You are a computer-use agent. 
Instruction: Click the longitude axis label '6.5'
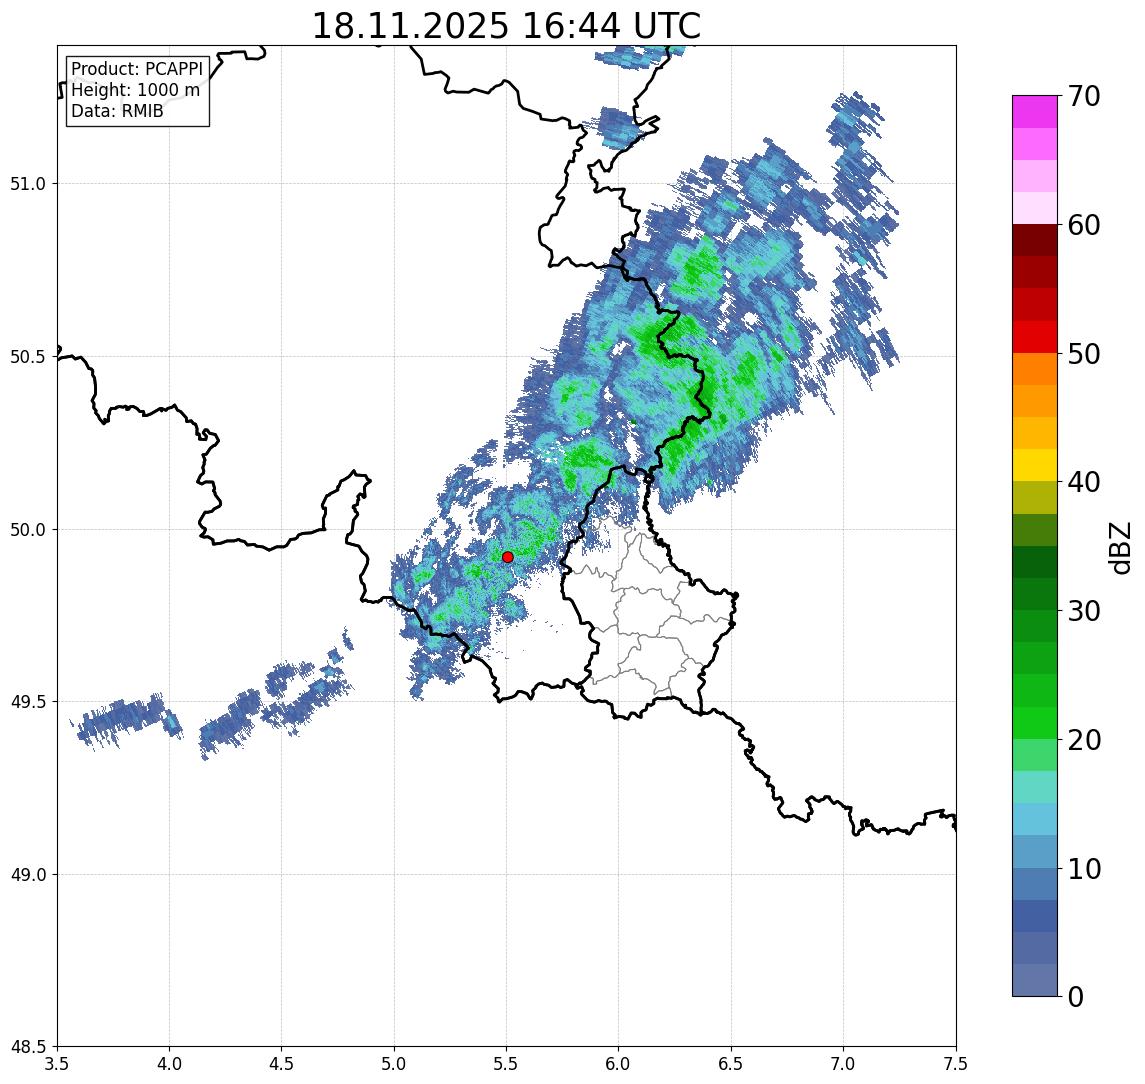click(731, 1064)
